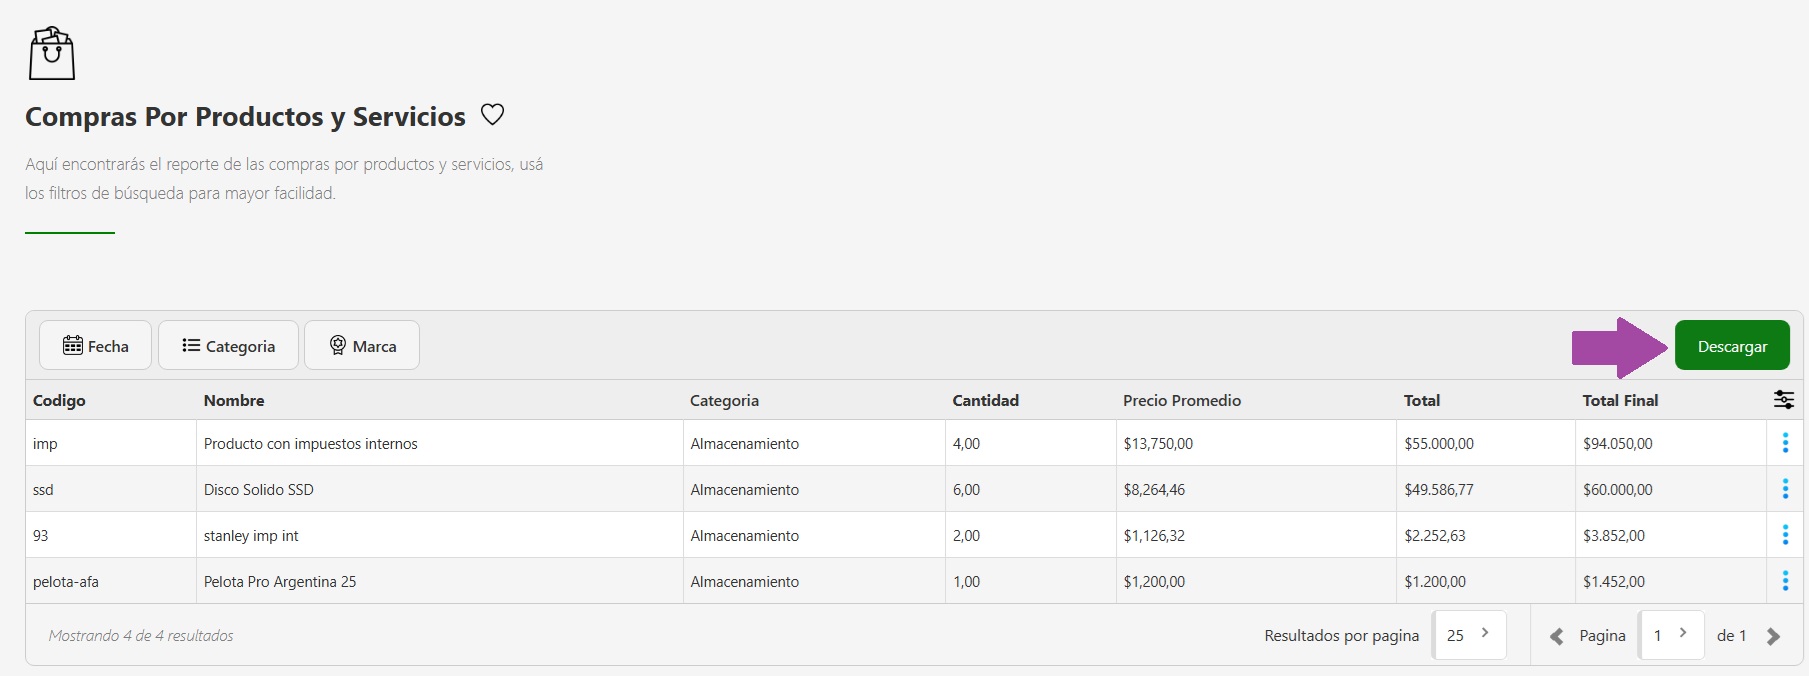The width and height of the screenshot is (1809, 676).
Task: Expand results per page selector showing 25
Action: (1469, 635)
